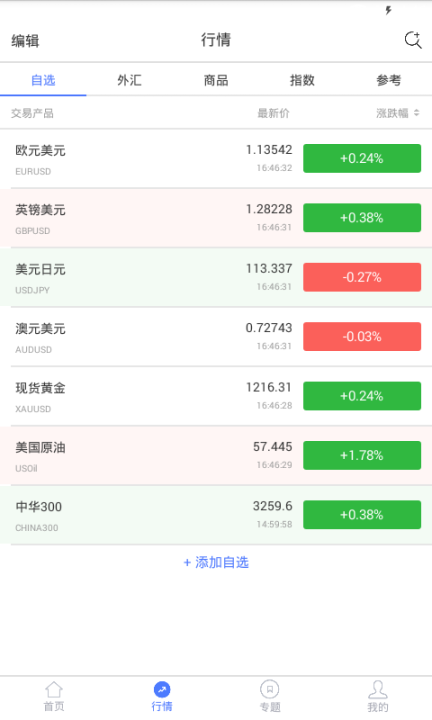Viewport: 432px width, 720px height.
Task: Select the 自选 tab
Action: point(43,80)
